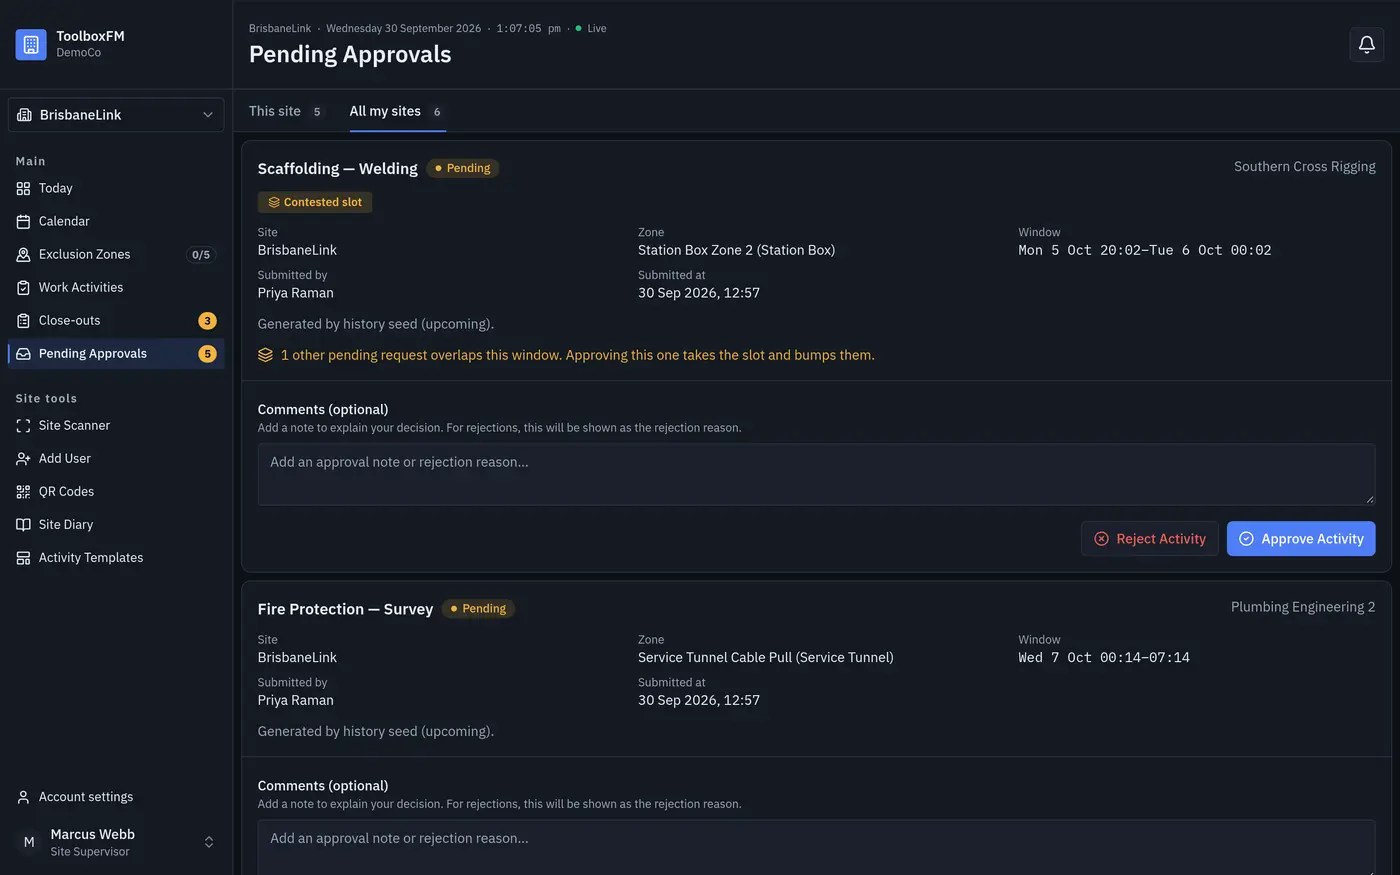
Task: Click the Account settings person icon
Action: pyautogui.click(x=23, y=797)
